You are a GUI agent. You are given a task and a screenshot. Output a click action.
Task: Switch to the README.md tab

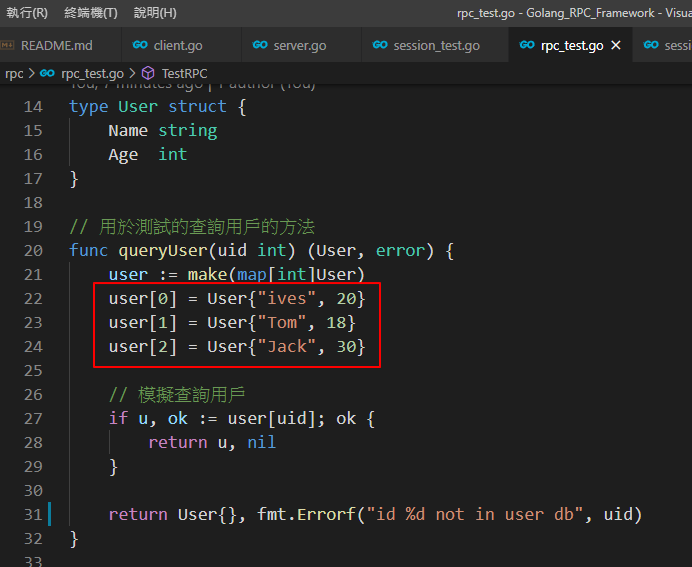click(x=56, y=45)
